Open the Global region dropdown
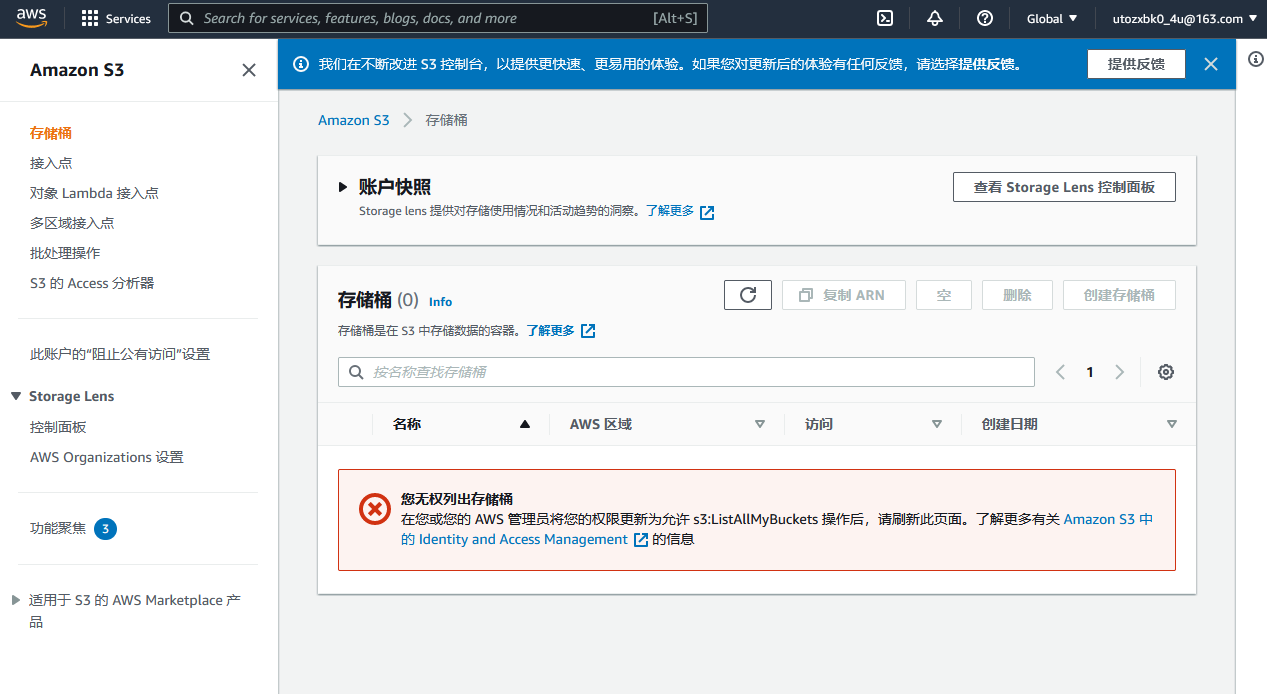This screenshot has width=1267, height=694. (x=1052, y=18)
